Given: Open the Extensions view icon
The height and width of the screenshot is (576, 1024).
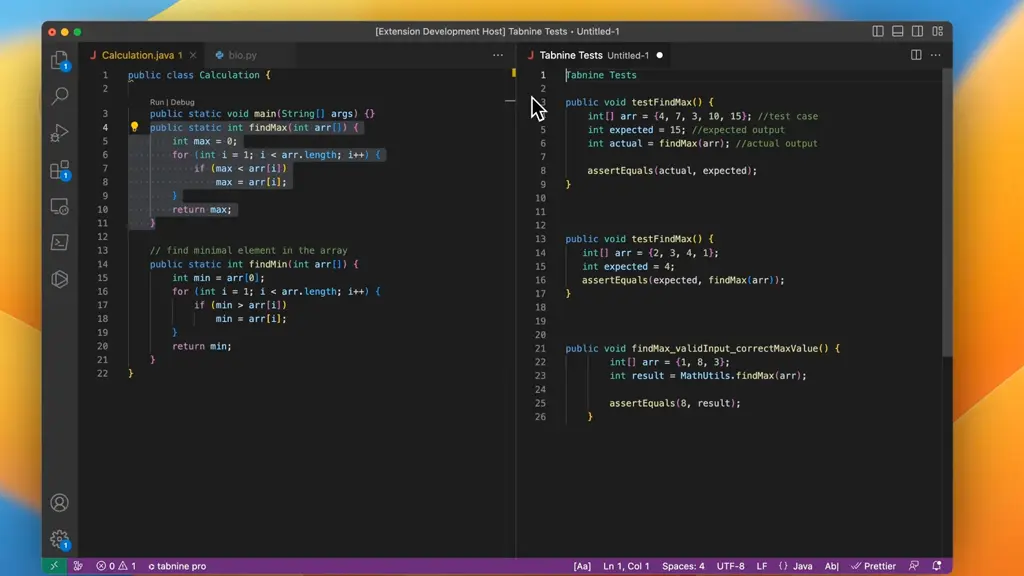Looking at the screenshot, I should coord(59,170).
